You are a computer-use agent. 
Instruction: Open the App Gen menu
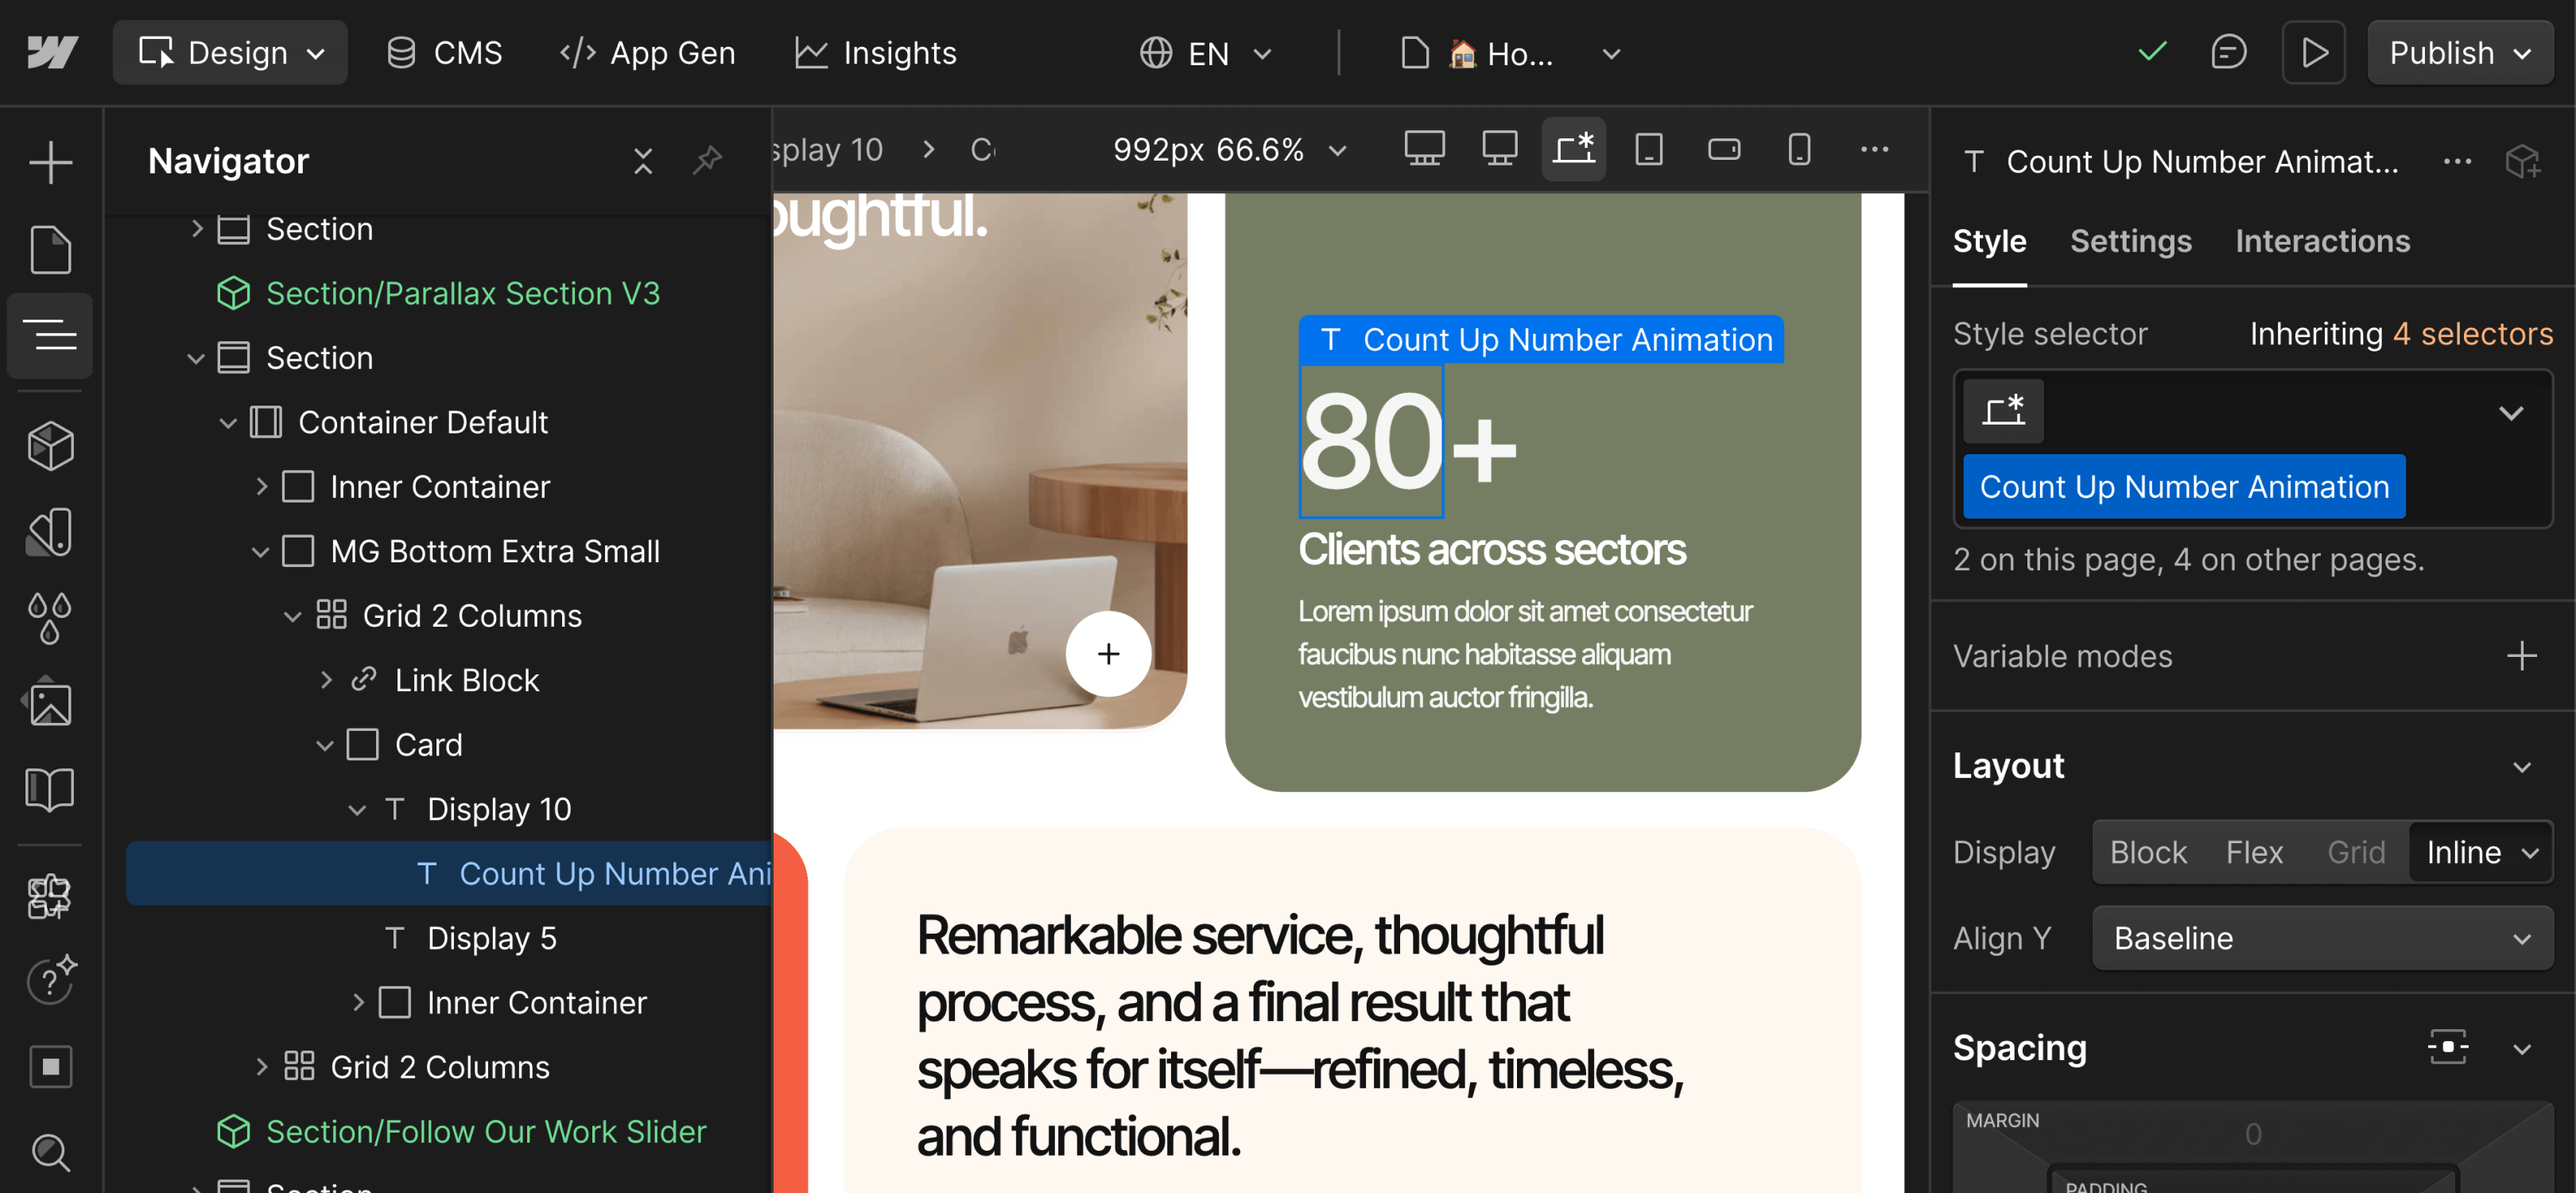[x=647, y=52]
